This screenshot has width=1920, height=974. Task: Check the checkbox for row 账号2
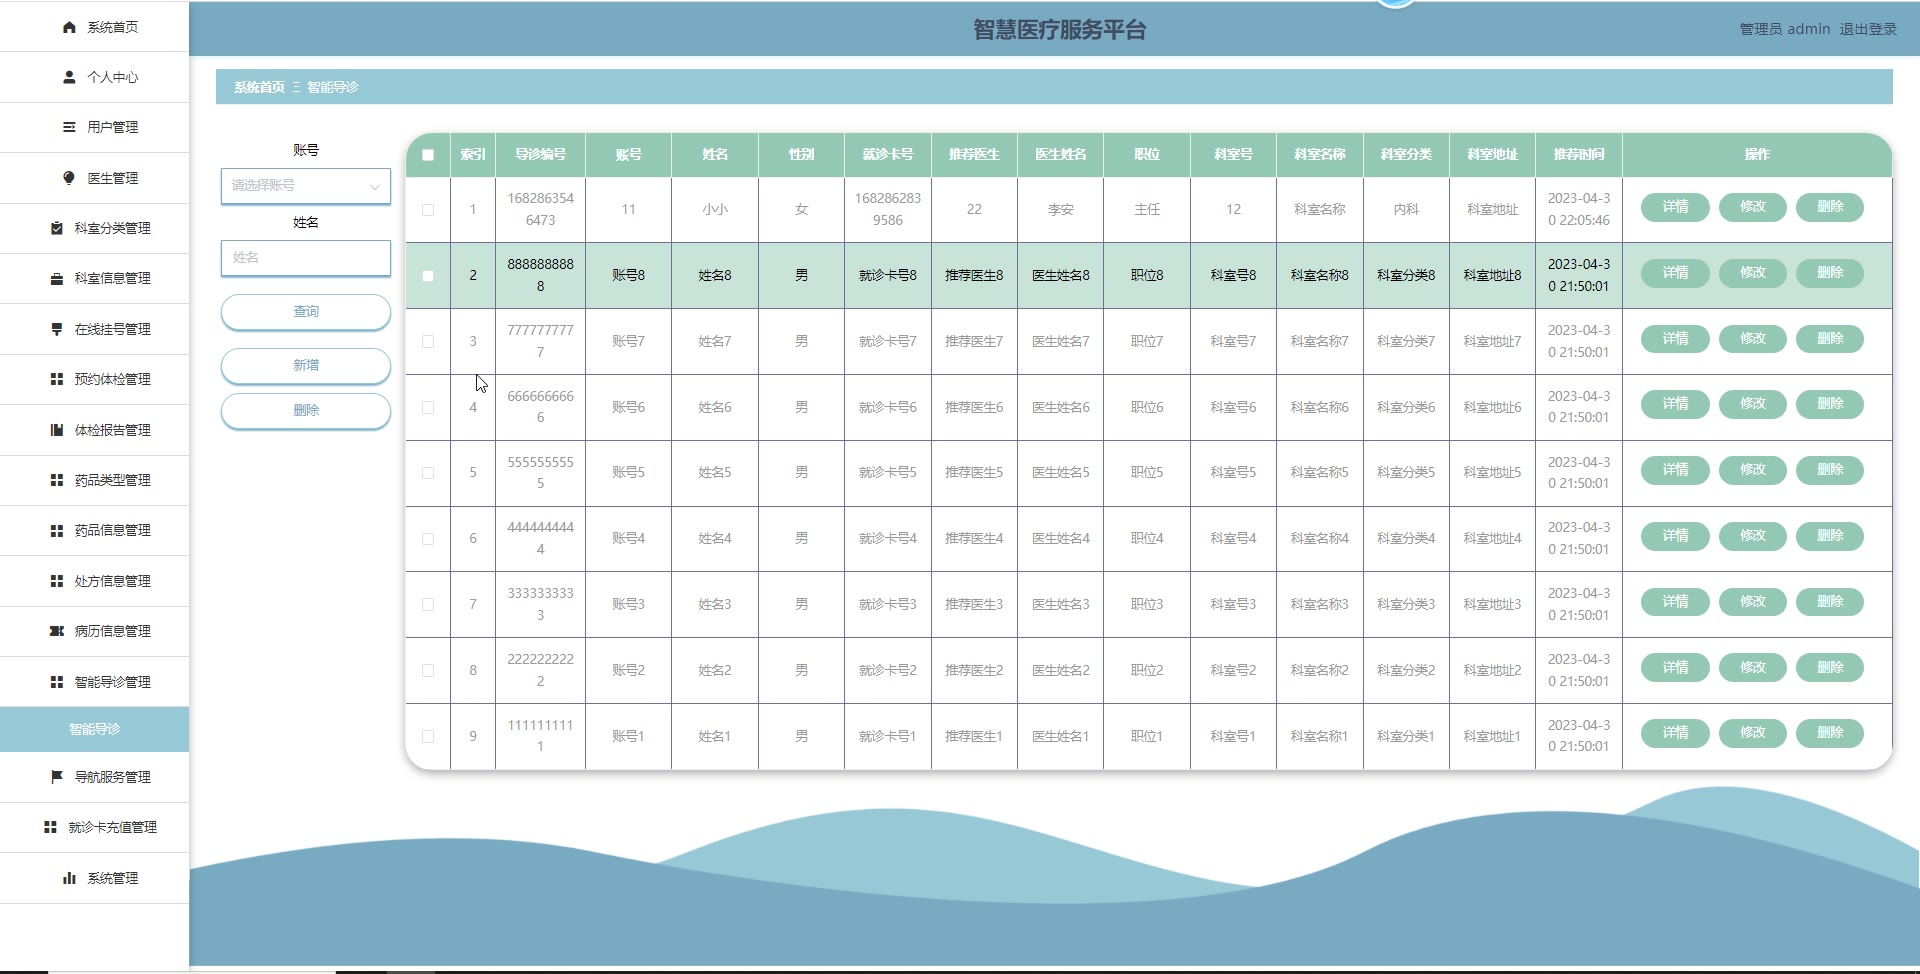coord(428,670)
